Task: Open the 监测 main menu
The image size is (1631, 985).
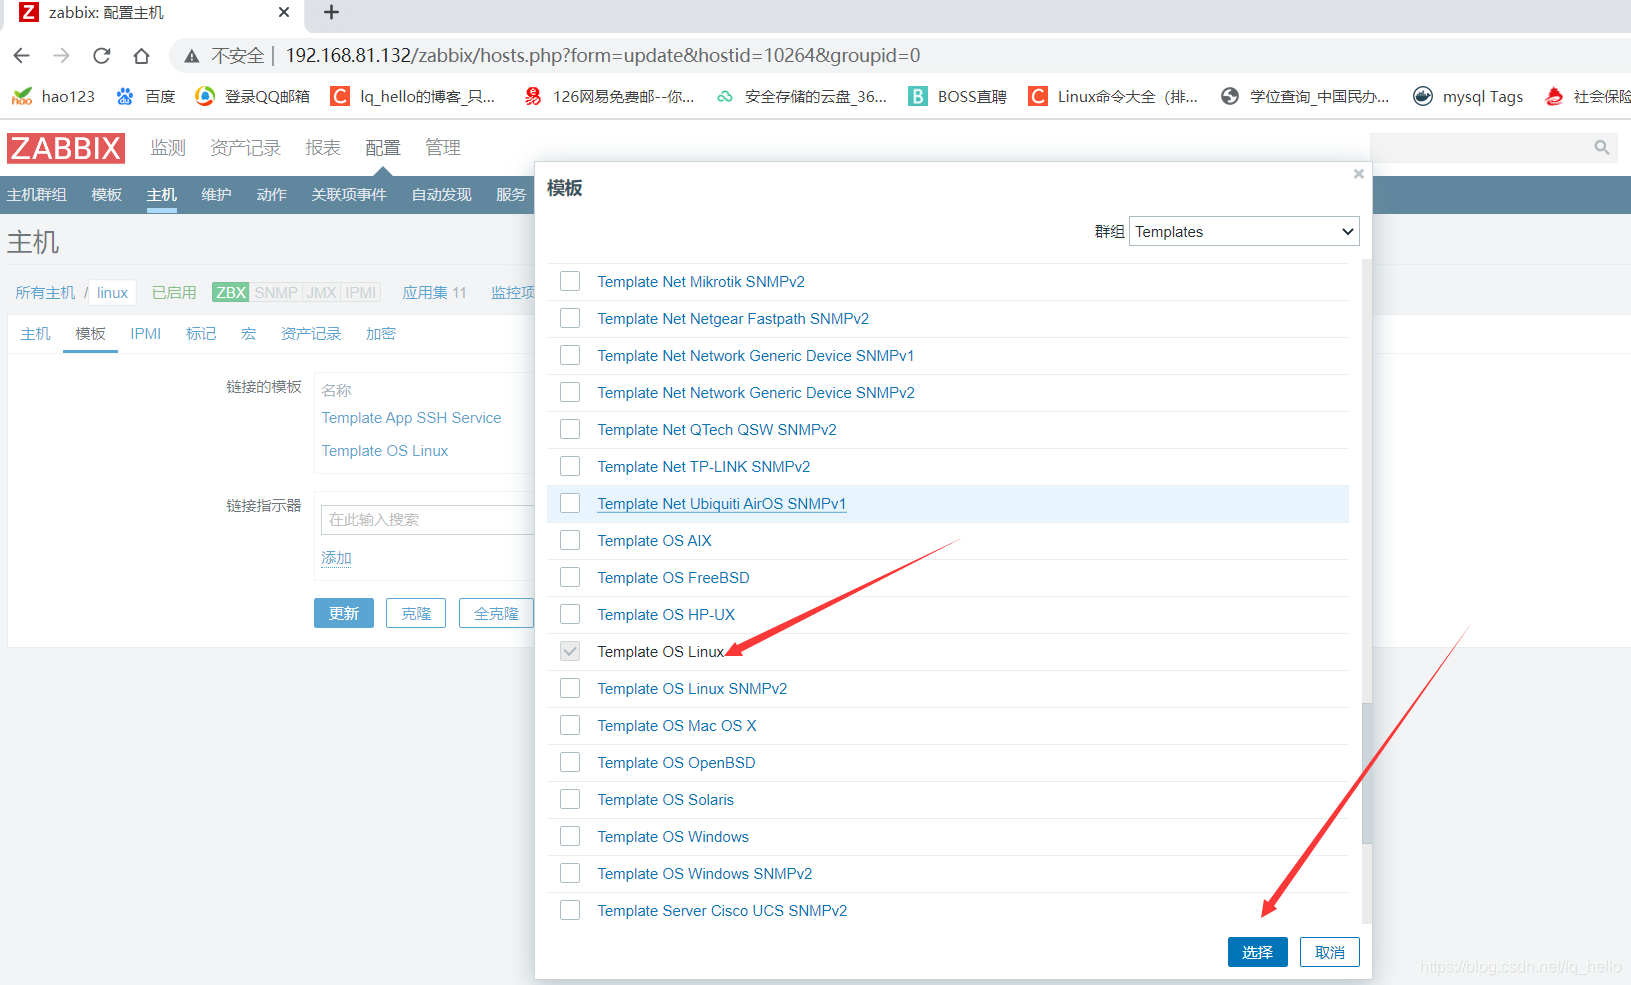Action: pyautogui.click(x=168, y=148)
